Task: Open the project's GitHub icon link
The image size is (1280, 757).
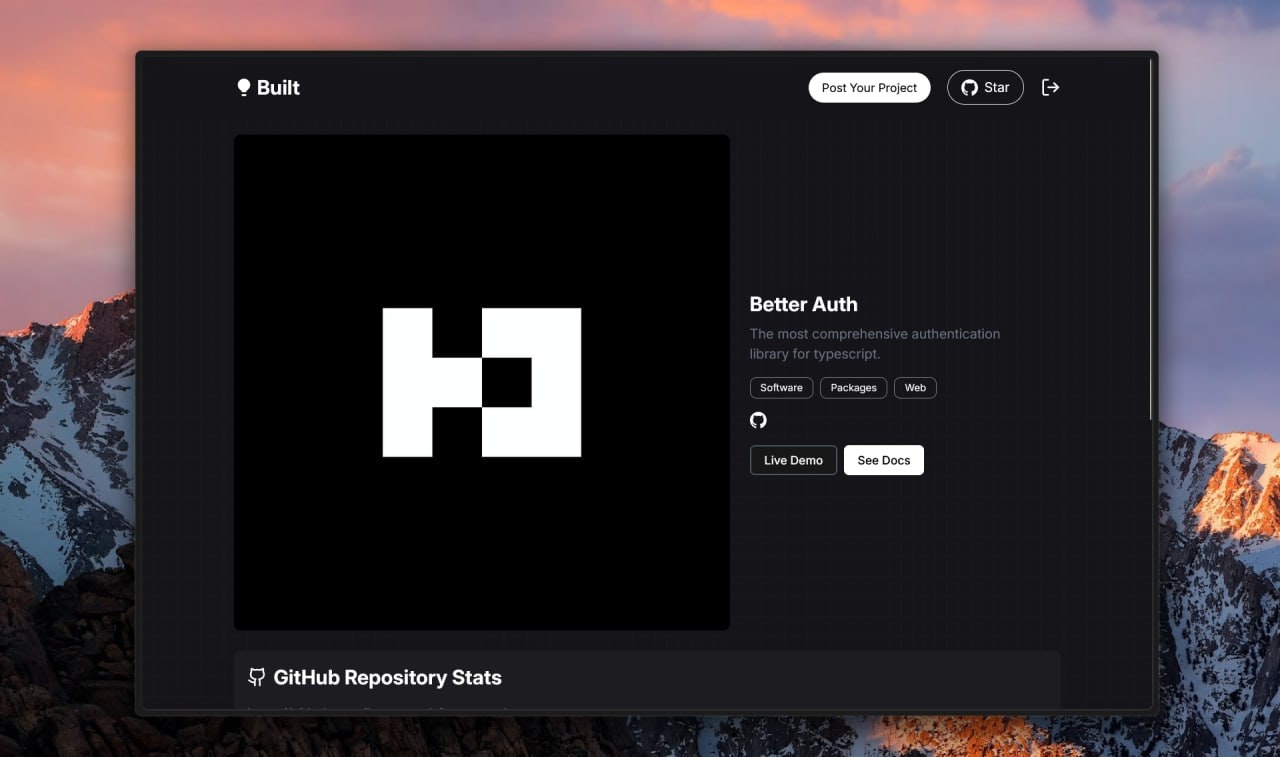Action: click(758, 420)
